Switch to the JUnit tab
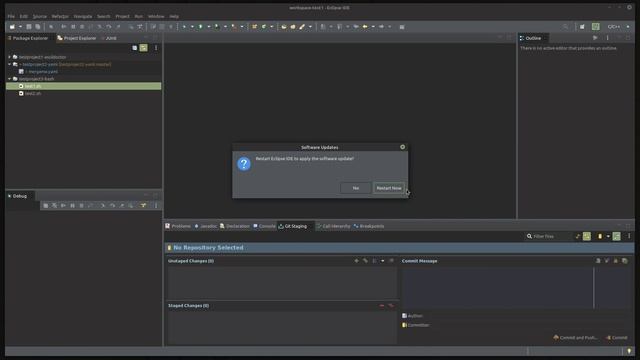Screen dimensions: 640x360 tap(109, 38)
